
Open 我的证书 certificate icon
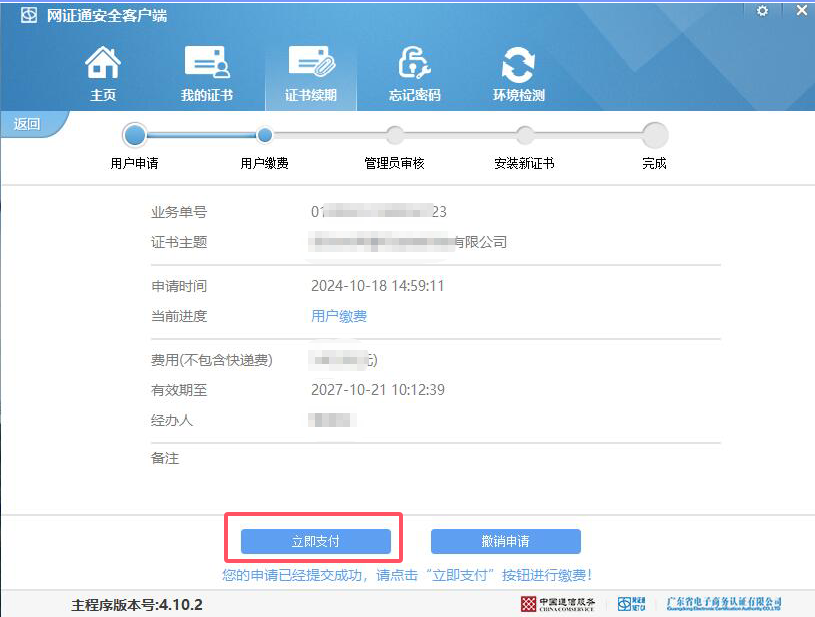(x=207, y=64)
